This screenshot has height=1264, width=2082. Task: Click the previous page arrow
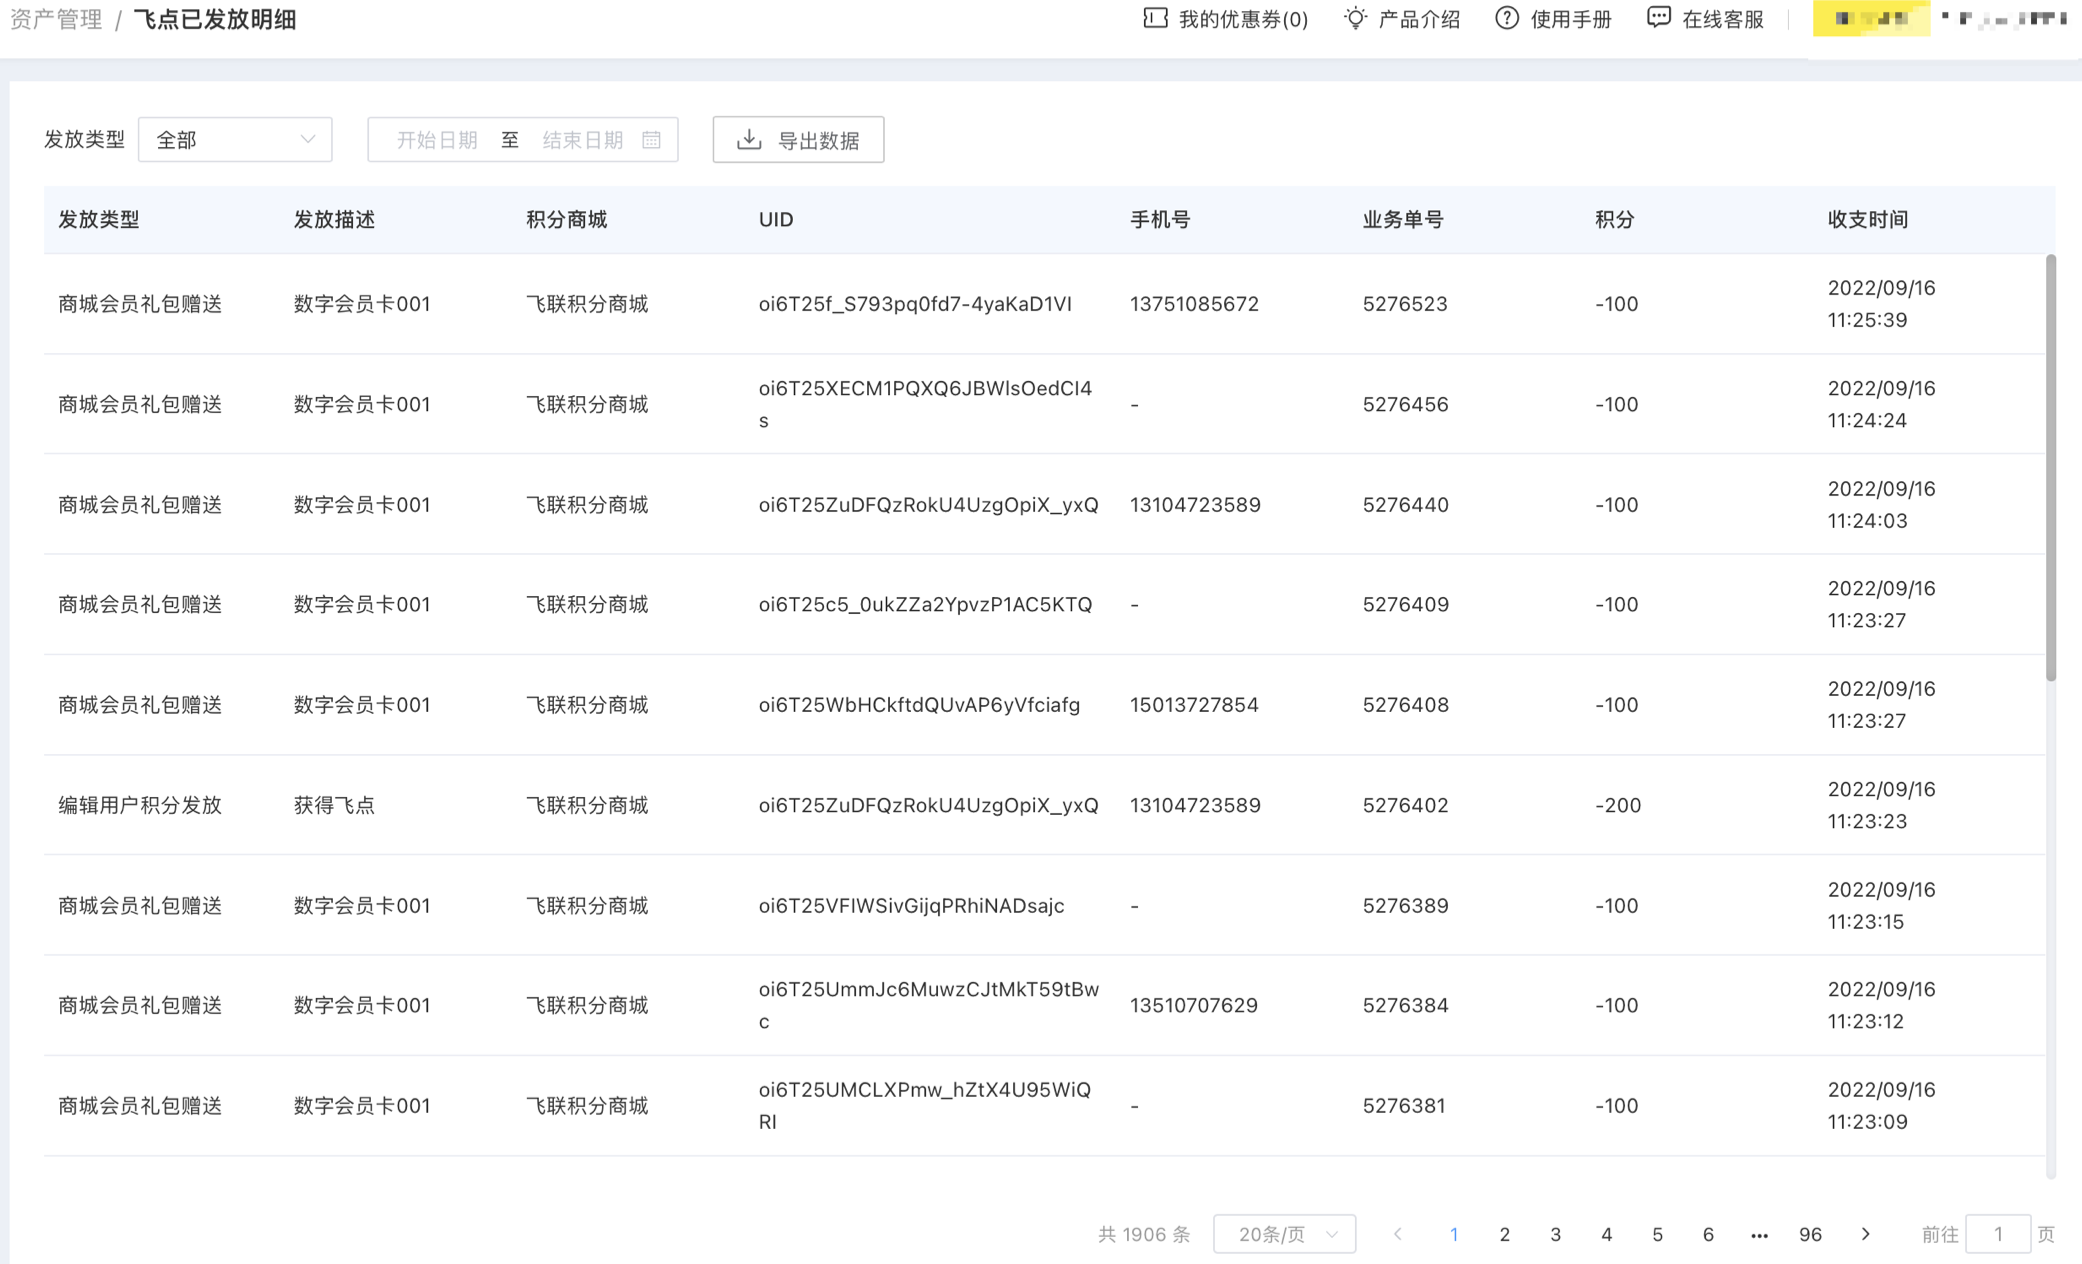click(1398, 1234)
